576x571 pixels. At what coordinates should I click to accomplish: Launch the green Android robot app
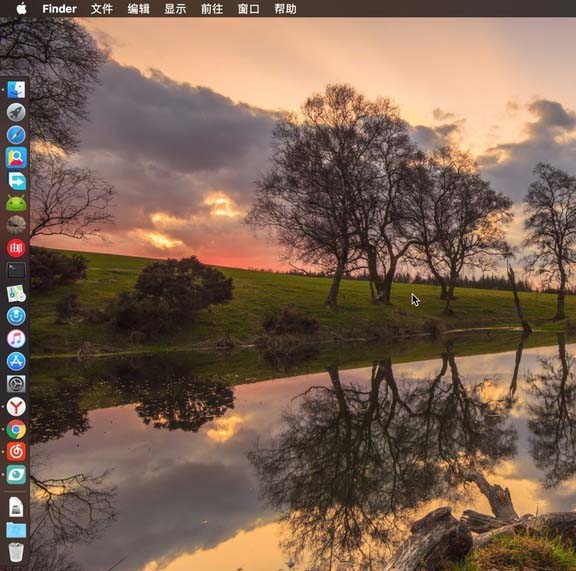pos(16,203)
